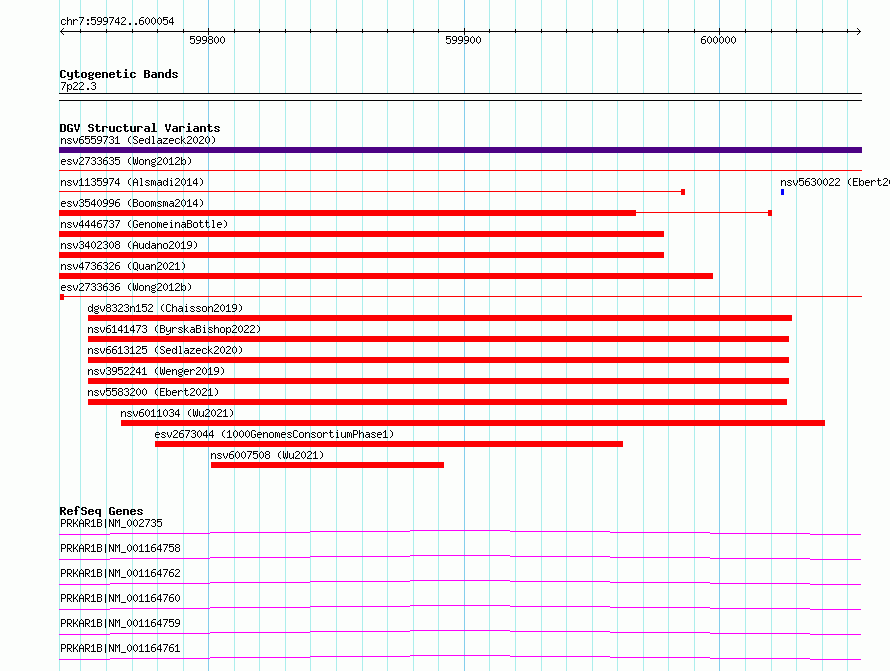890x671 pixels.
Task: Click the esv2733636 (Wong2012b) left end marker
Action: (x=62, y=297)
